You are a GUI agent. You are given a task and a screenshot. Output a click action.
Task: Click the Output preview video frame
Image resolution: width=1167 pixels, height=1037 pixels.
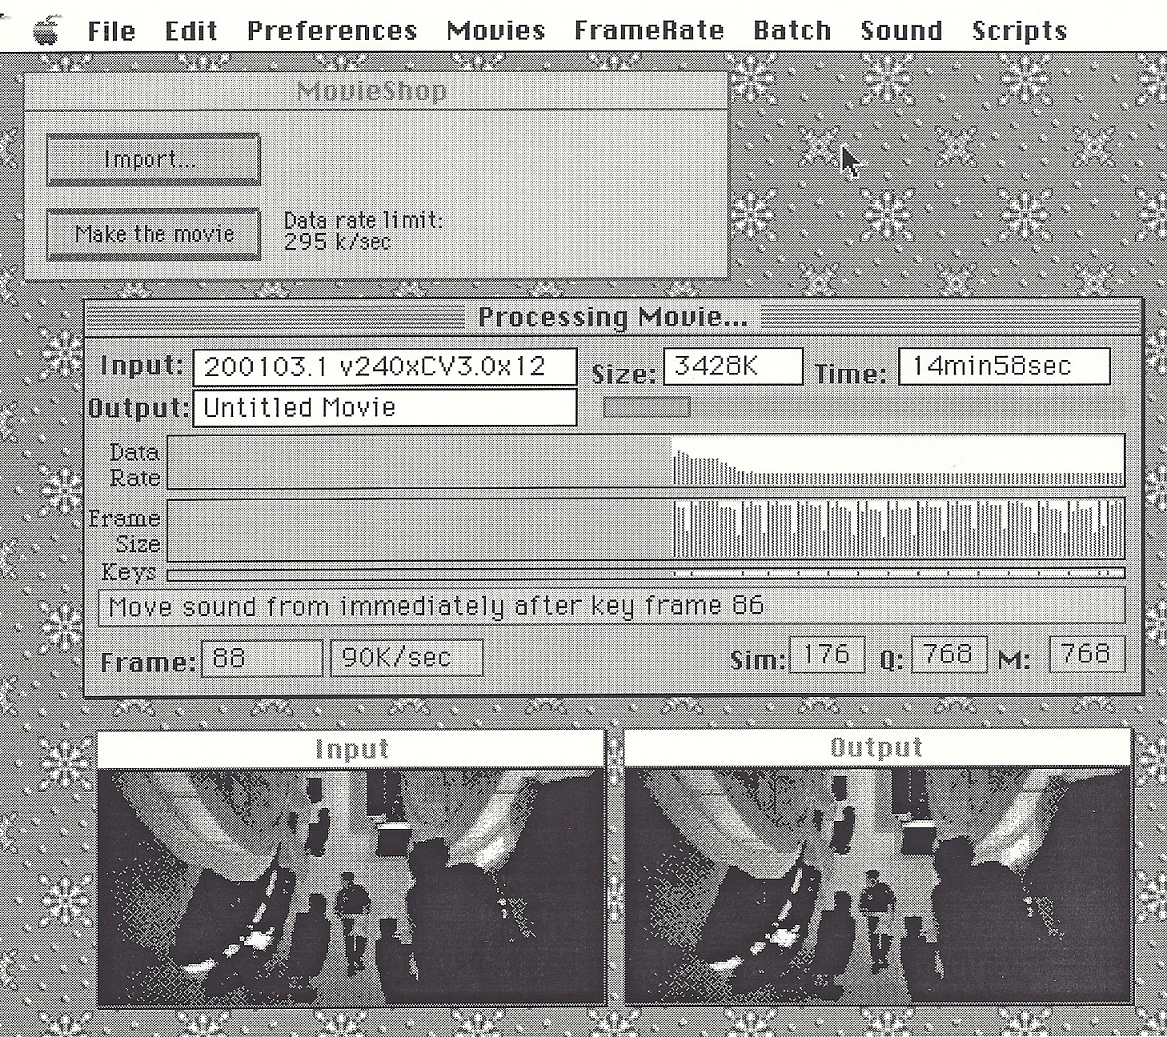click(x=877, y=887)
